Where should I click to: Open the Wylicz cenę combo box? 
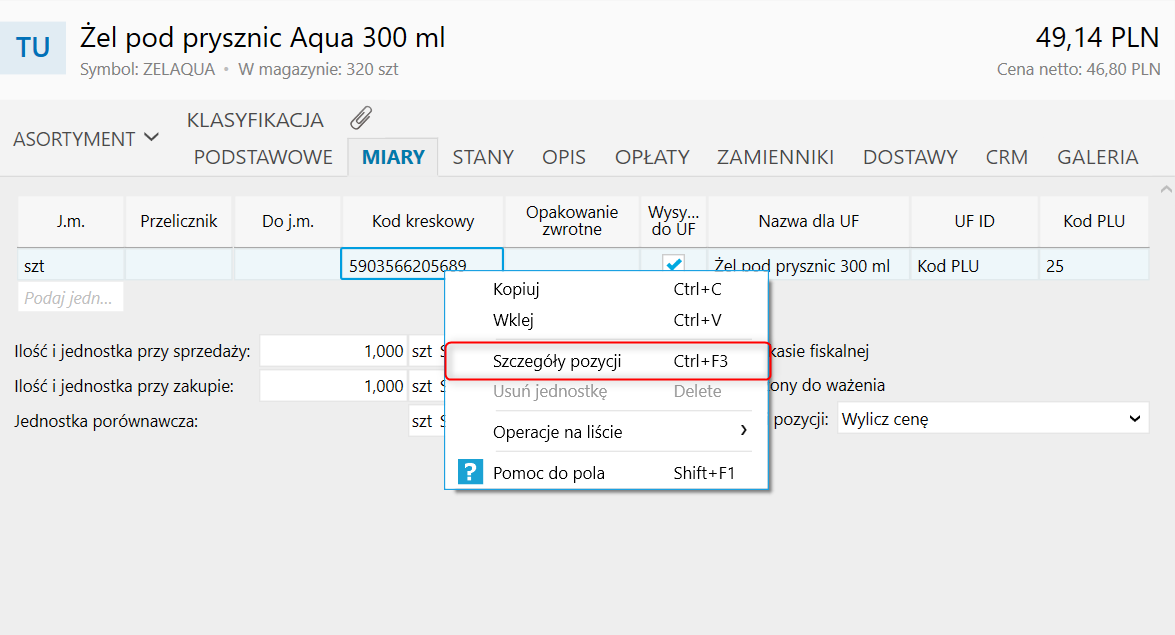coord(992,419)
